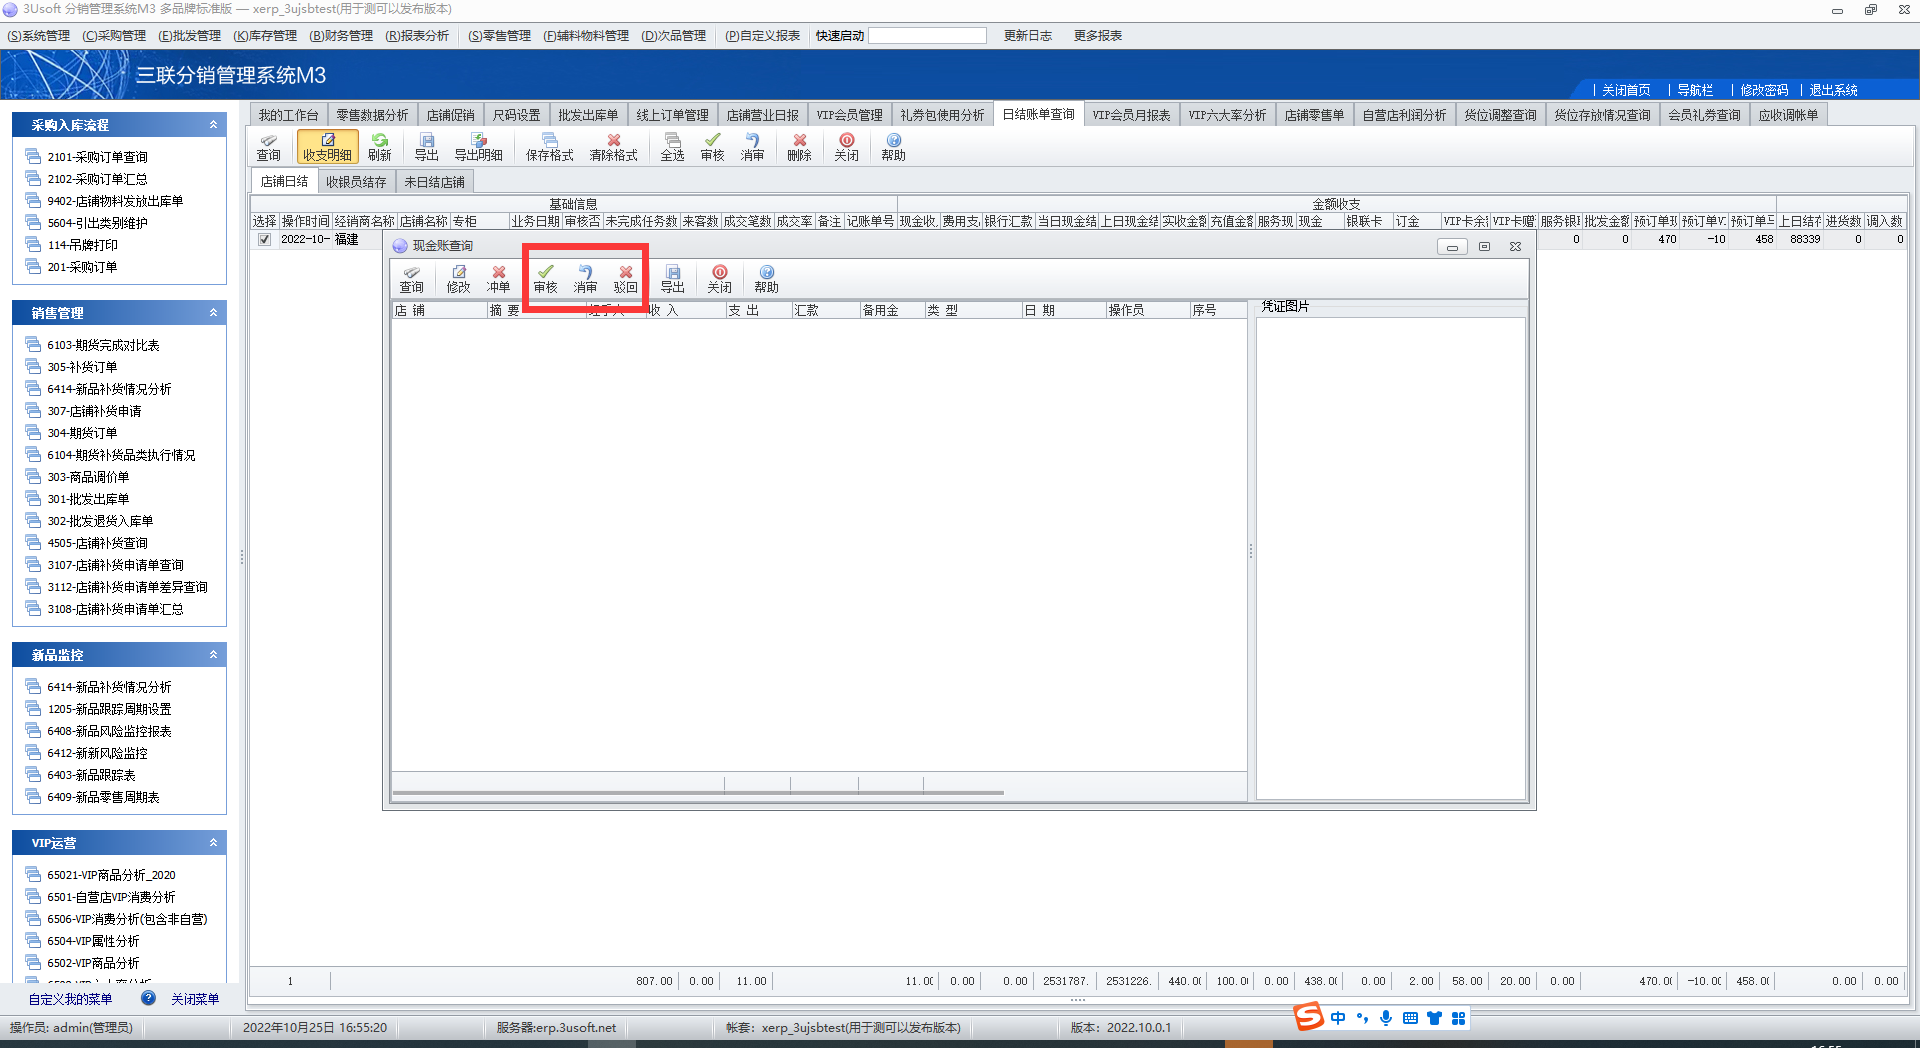Click the 驳回 reject icon in the dialog
The height and width of the screenshot is (1048, 1920).
pos(625,279)
